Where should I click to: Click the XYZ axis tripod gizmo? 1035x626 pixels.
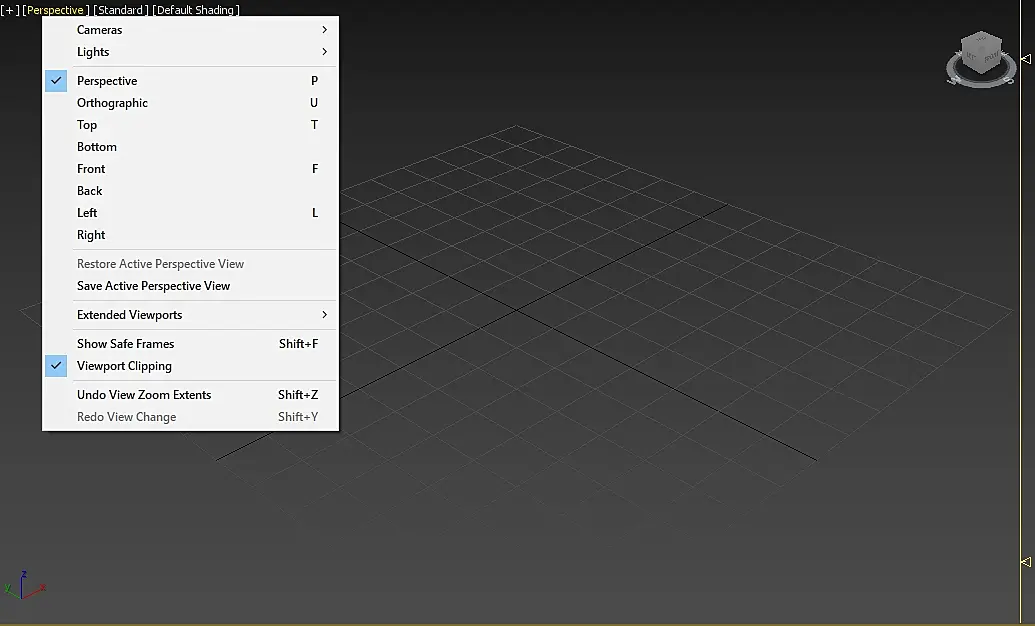pos(24,585)
